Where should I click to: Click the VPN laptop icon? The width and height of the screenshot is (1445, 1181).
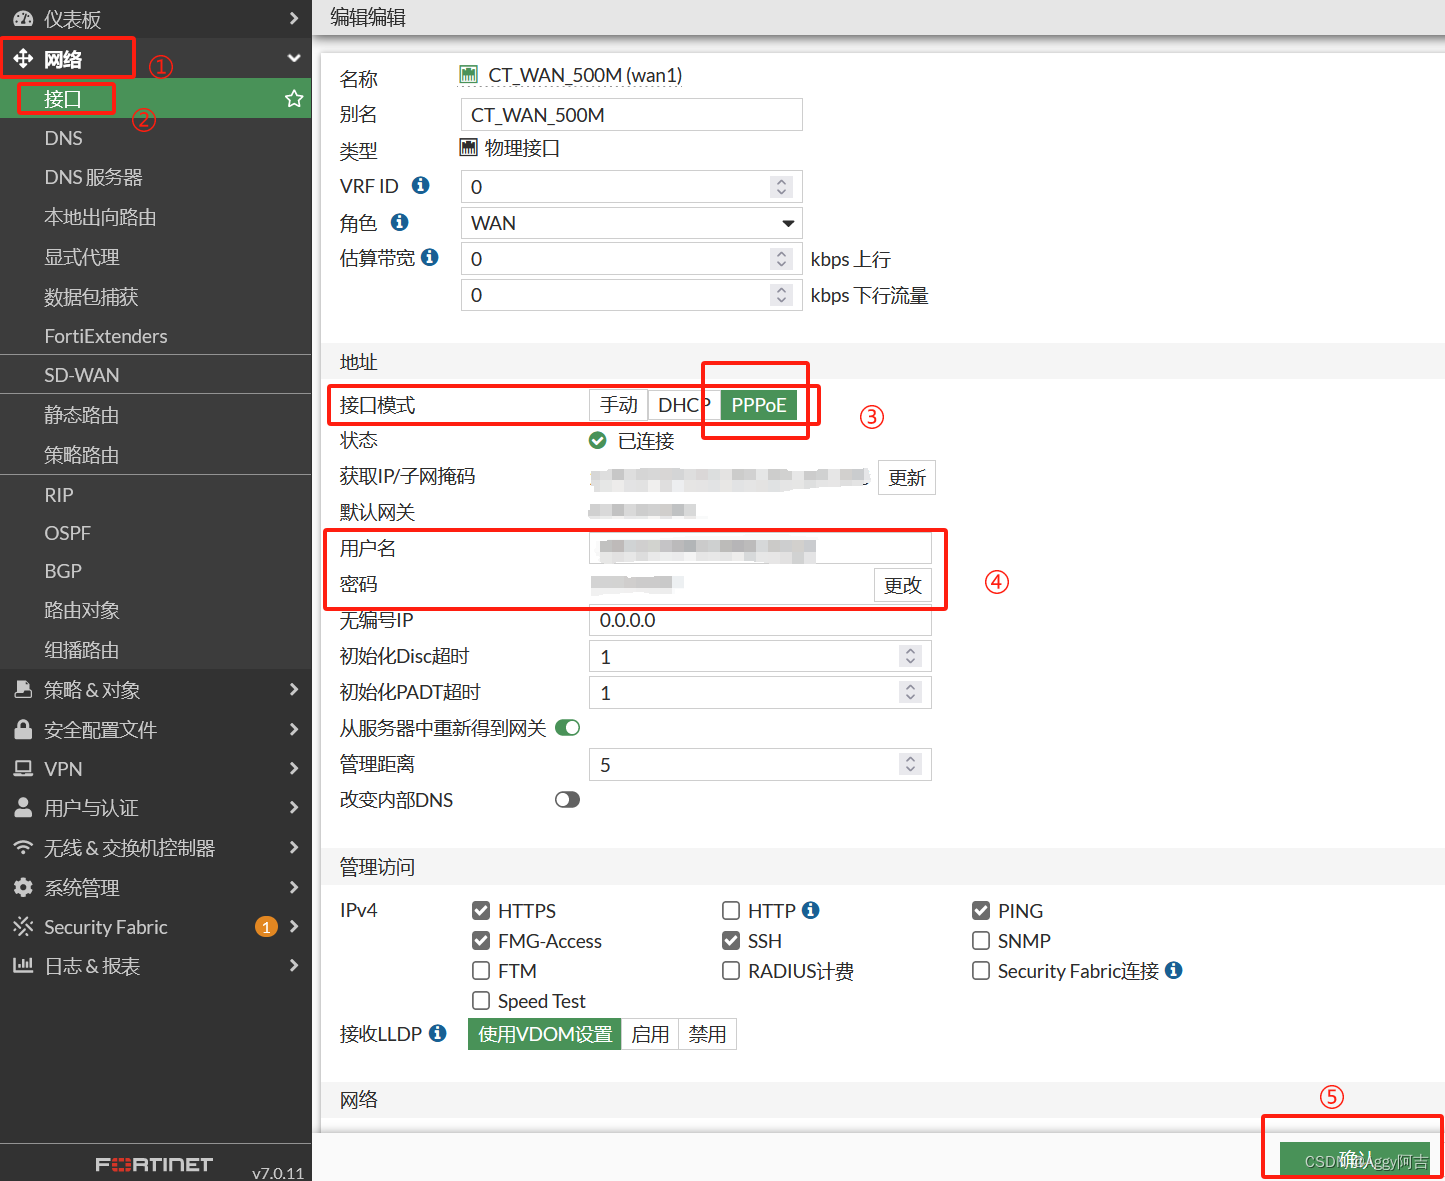pos(23,768)
